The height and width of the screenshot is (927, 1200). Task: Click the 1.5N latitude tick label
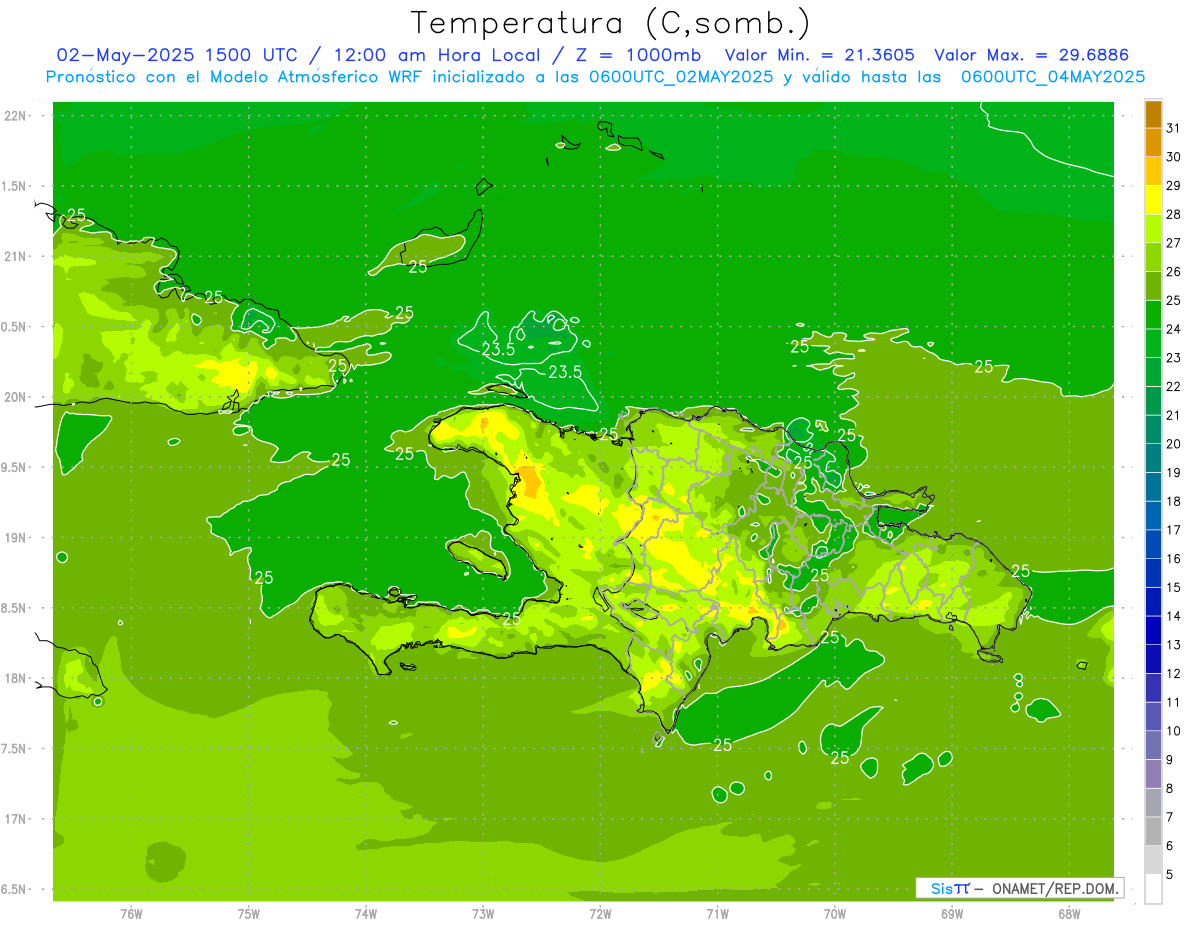pyautogui.click(x=15, y=187)
